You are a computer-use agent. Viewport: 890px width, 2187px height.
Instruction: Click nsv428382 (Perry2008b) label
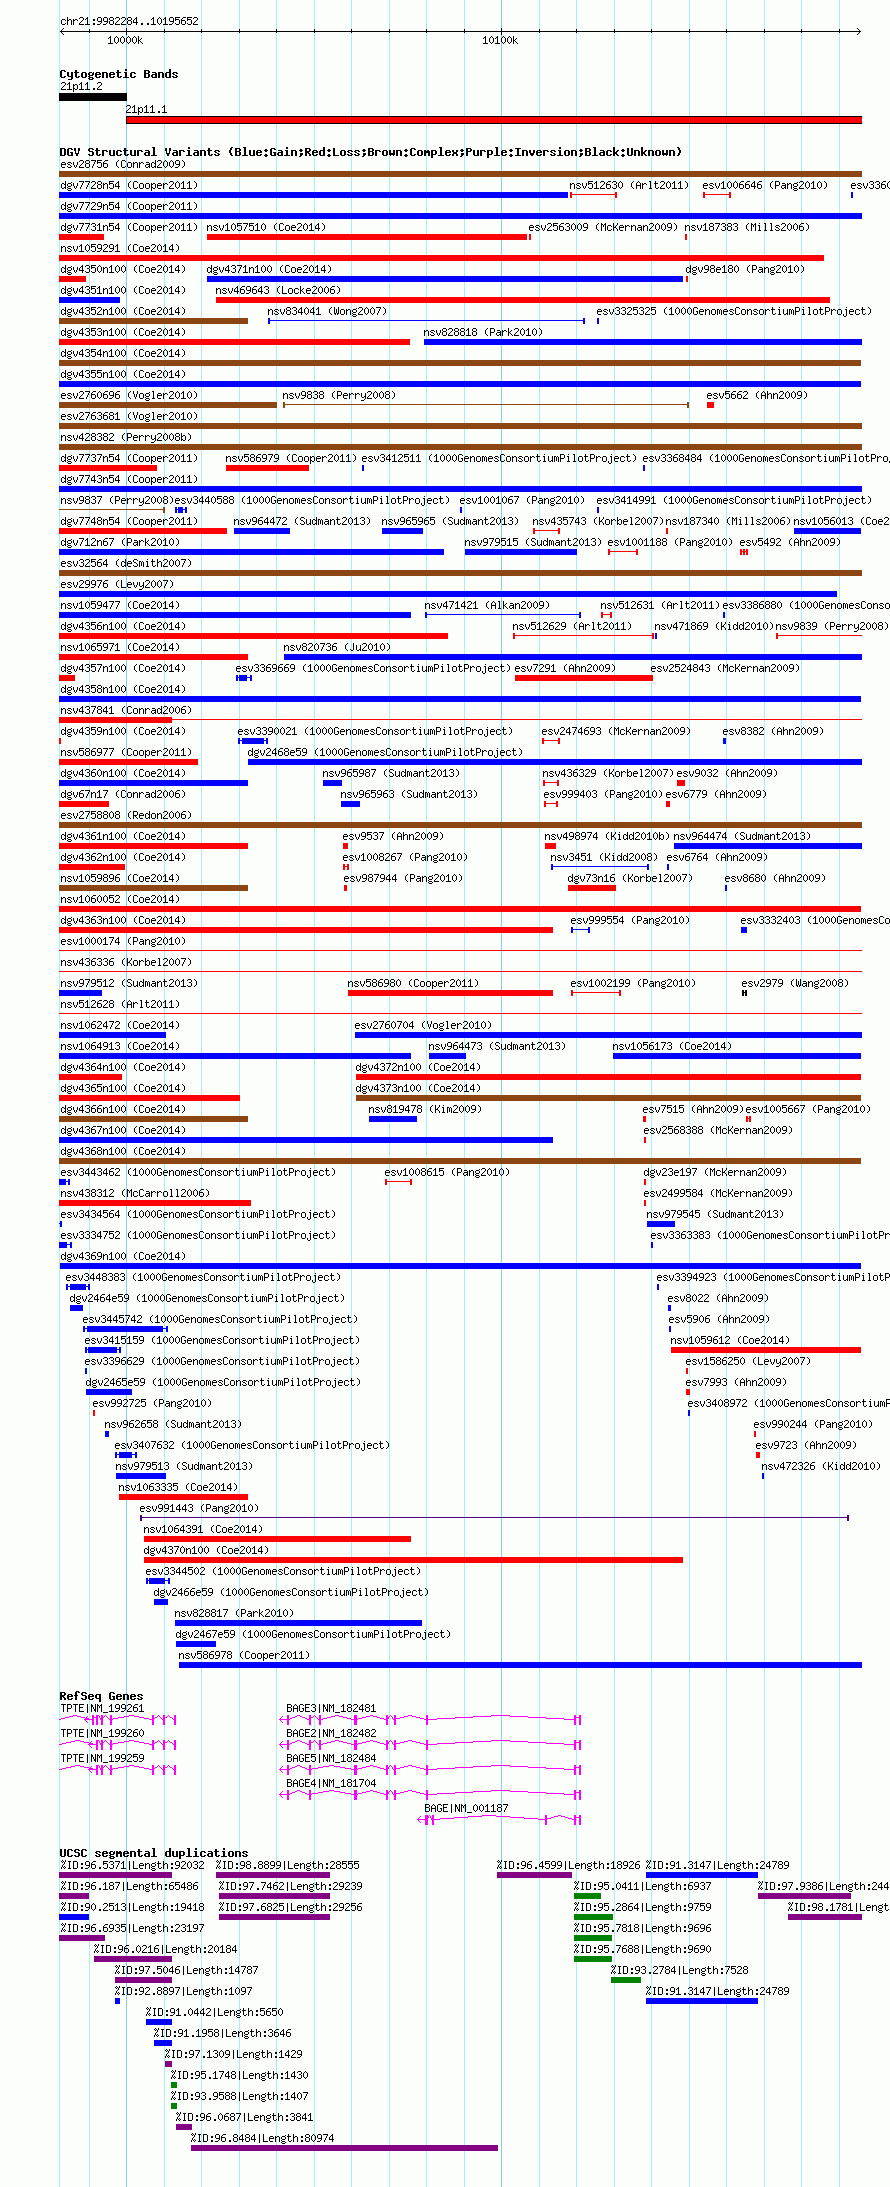[x=126, y=437]
